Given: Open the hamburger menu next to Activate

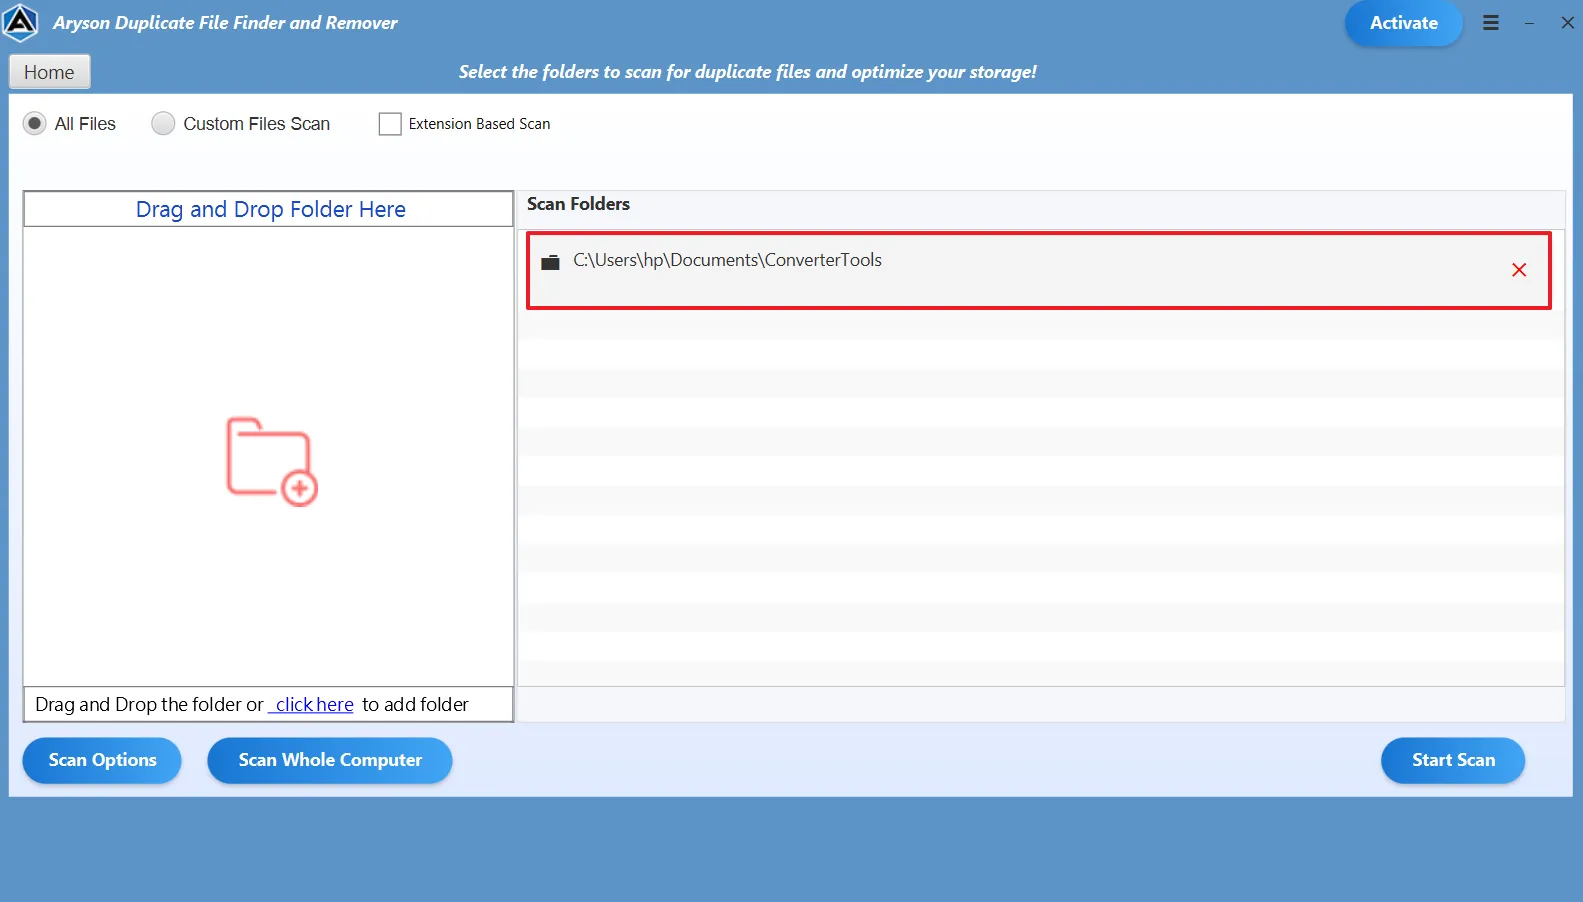Looking at the screenshot, I should coord(1490,23).
